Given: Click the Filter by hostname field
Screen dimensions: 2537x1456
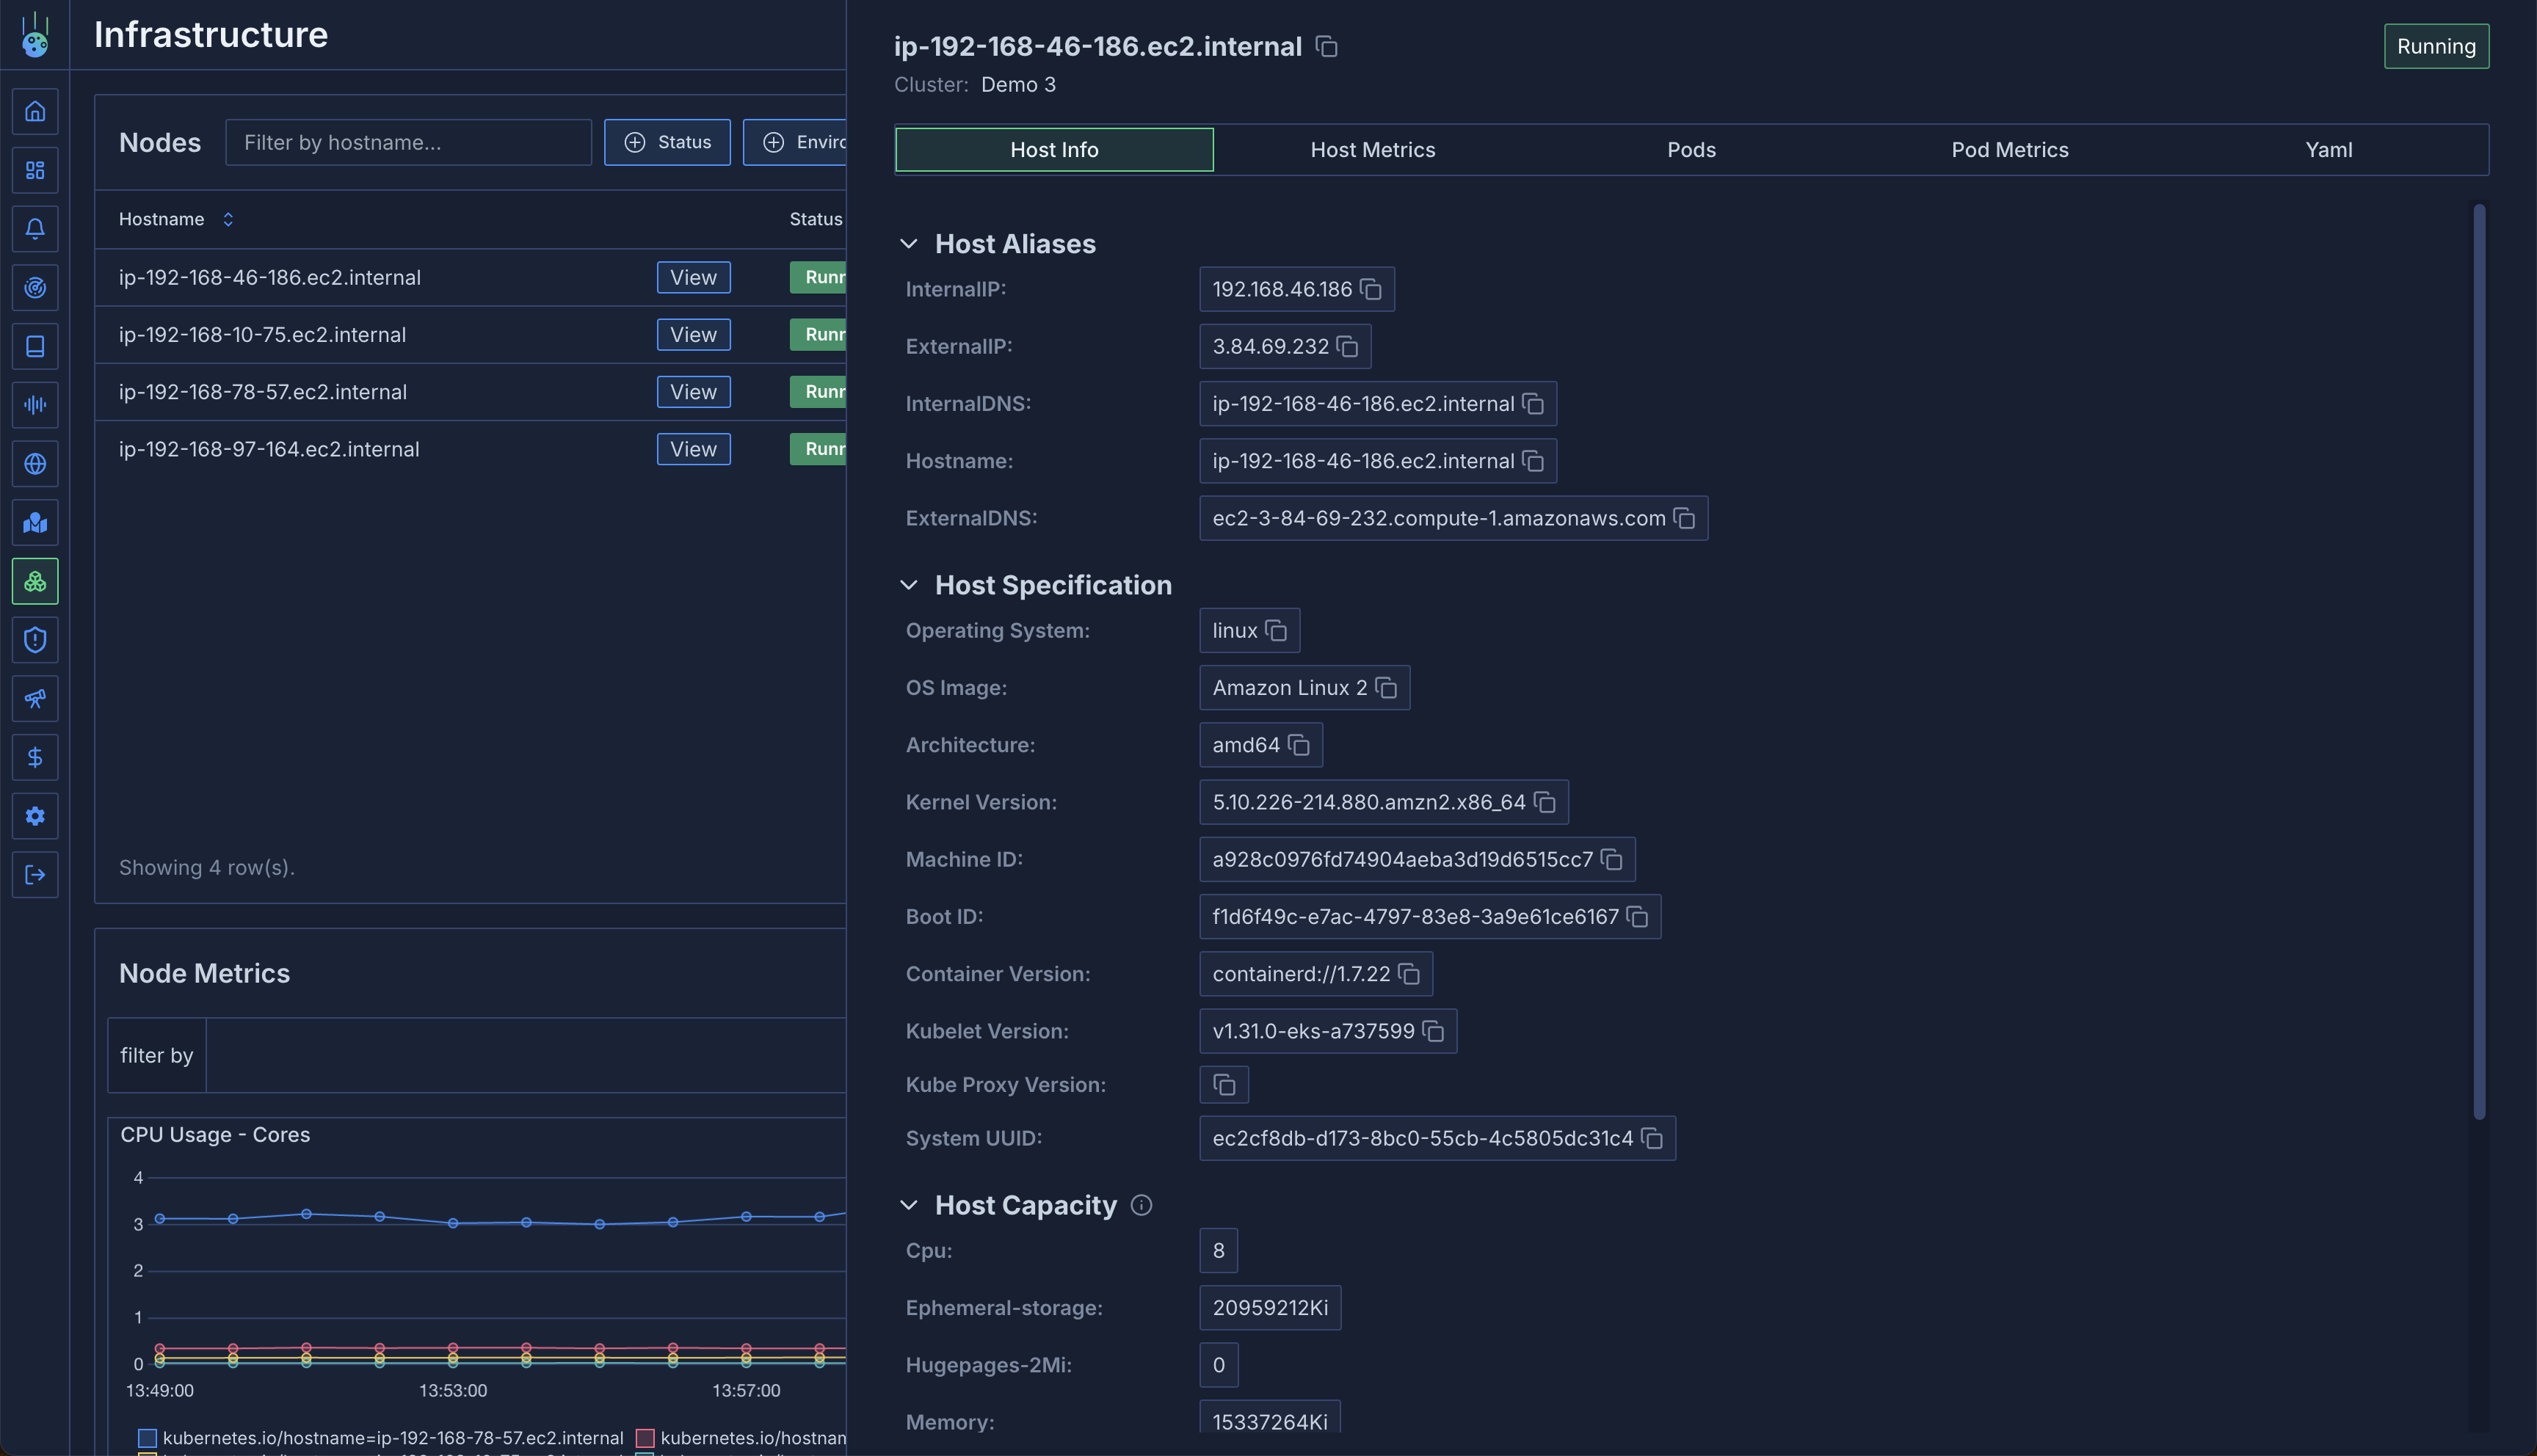Looking at the screenshot, I should 408,143.
